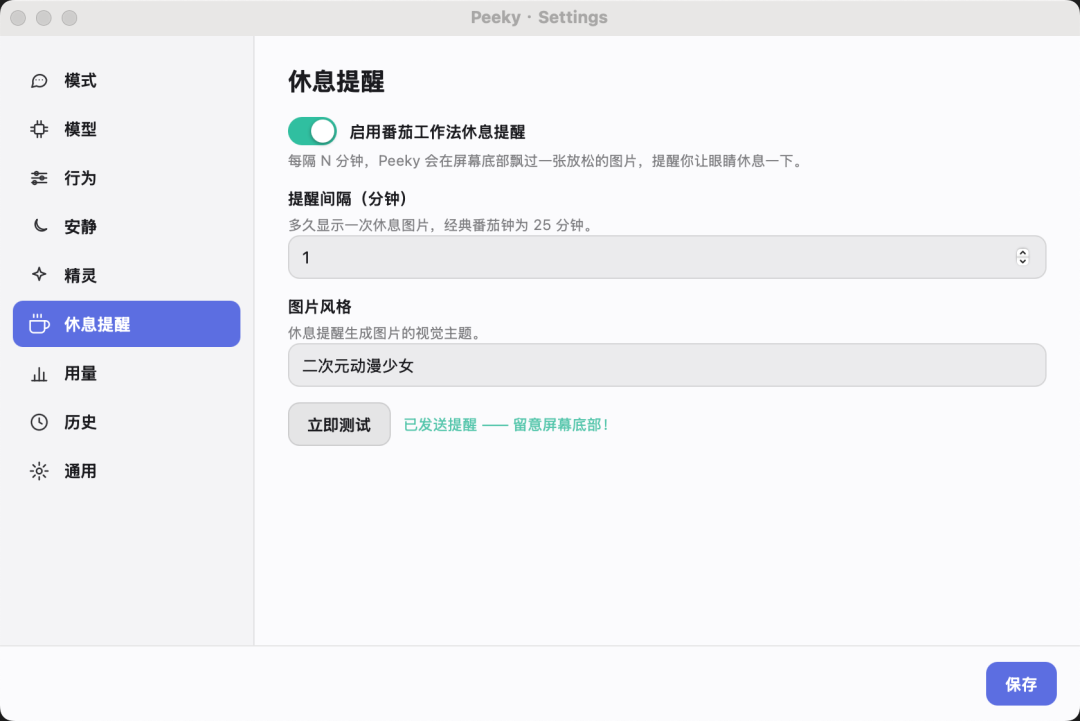Viewport: 1080px width, 721px height.
Task: Click the sliders icon beside 行为
Action: point(39,178)
